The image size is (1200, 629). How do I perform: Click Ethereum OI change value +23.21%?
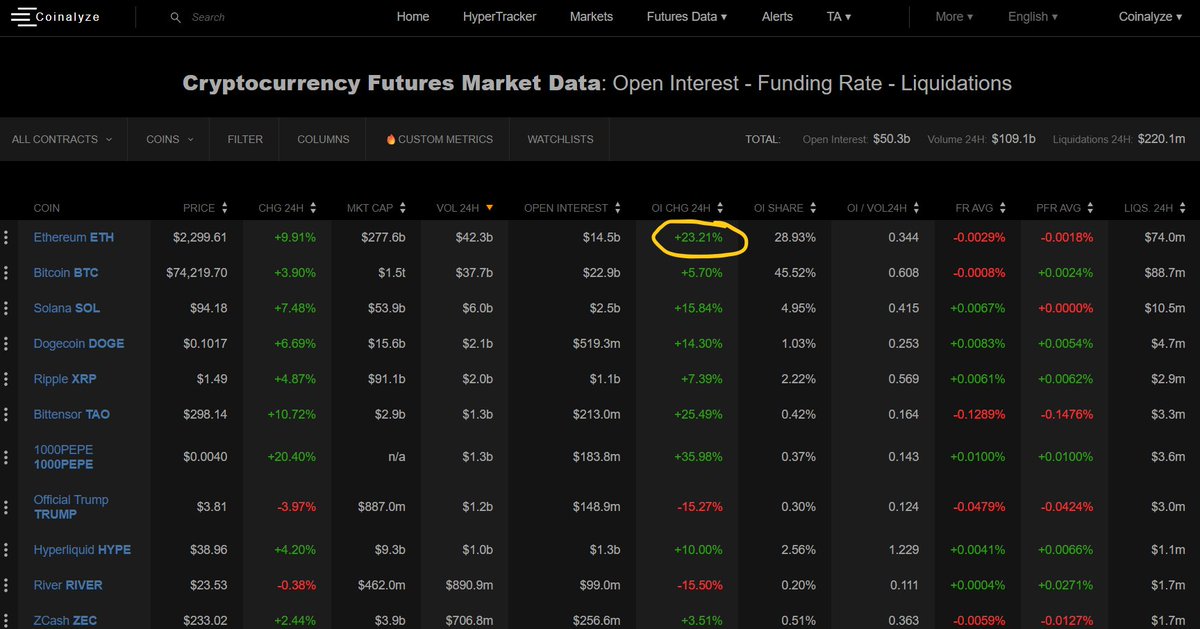pyautogui.click(x=698, y=238)
